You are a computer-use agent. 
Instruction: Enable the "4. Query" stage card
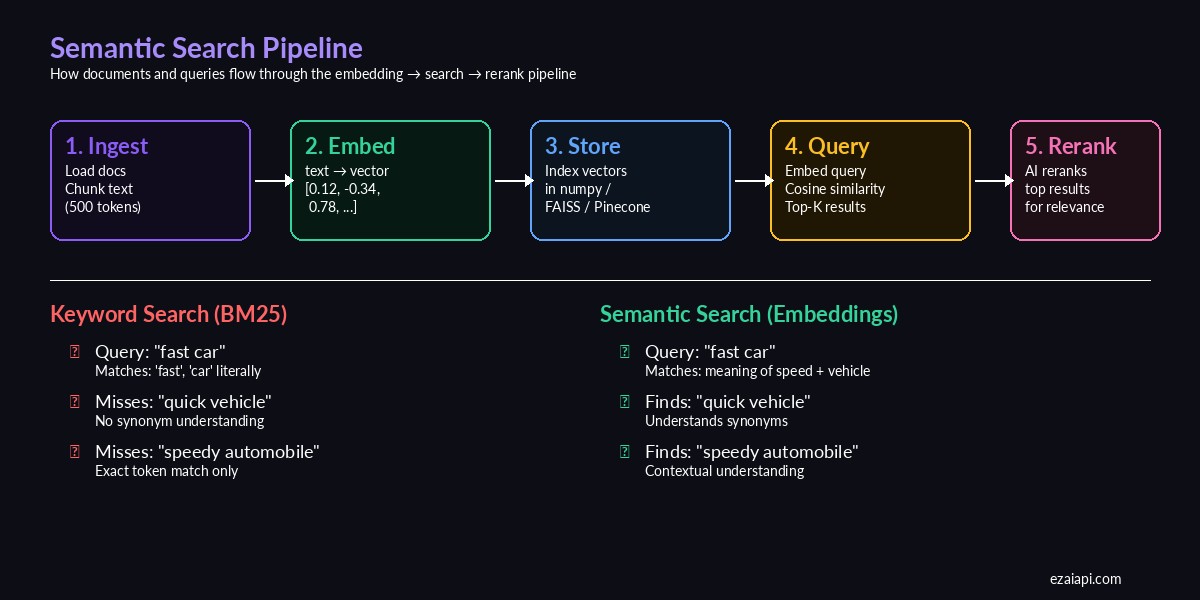tap(870, 180)
